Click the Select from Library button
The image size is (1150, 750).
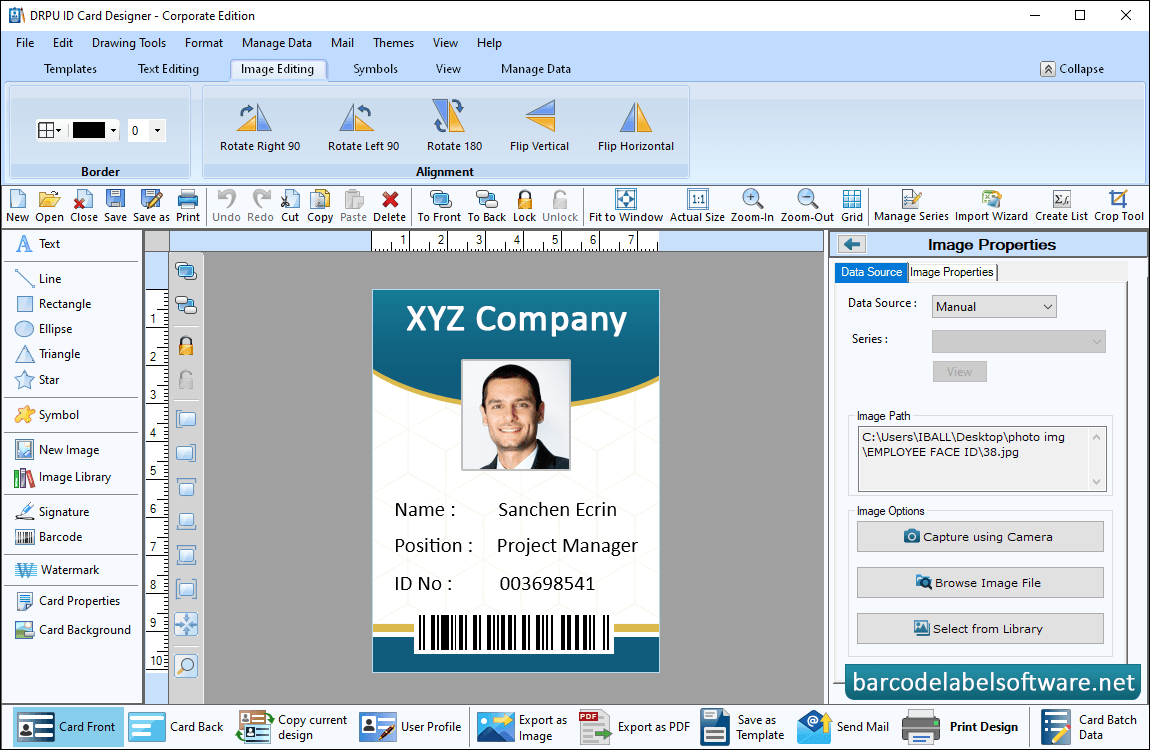click(980, 629)
